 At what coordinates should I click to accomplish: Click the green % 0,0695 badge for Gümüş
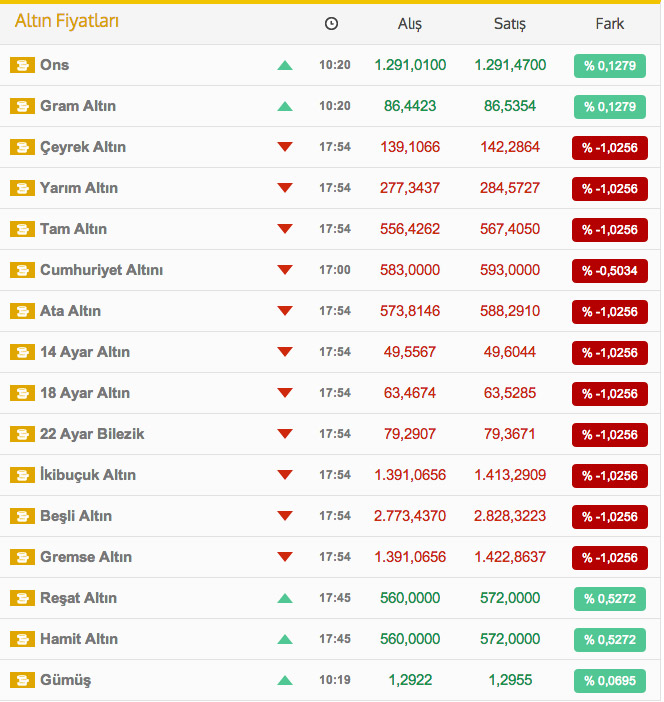[609, 681]
